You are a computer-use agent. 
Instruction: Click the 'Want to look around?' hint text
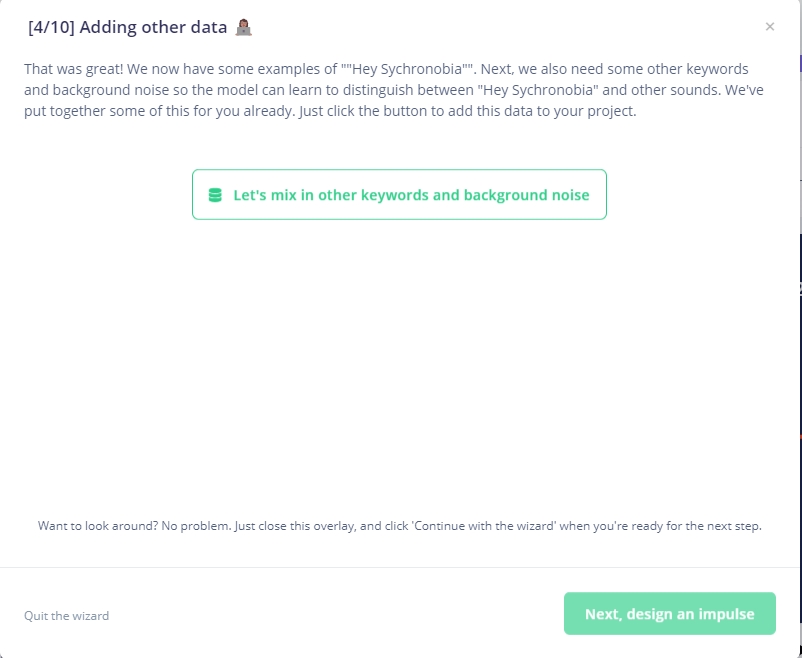(x=400, y=525)
